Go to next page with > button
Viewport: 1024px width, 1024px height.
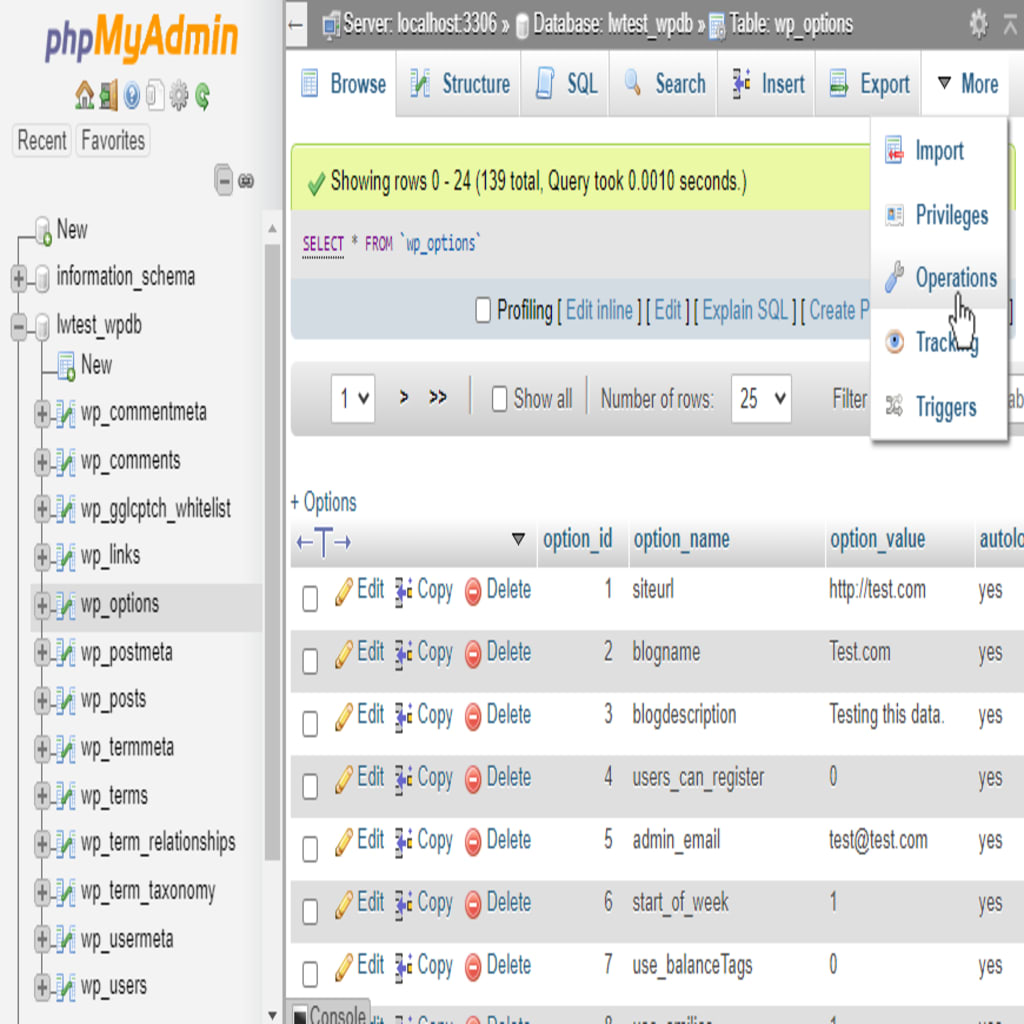[404, 397]
